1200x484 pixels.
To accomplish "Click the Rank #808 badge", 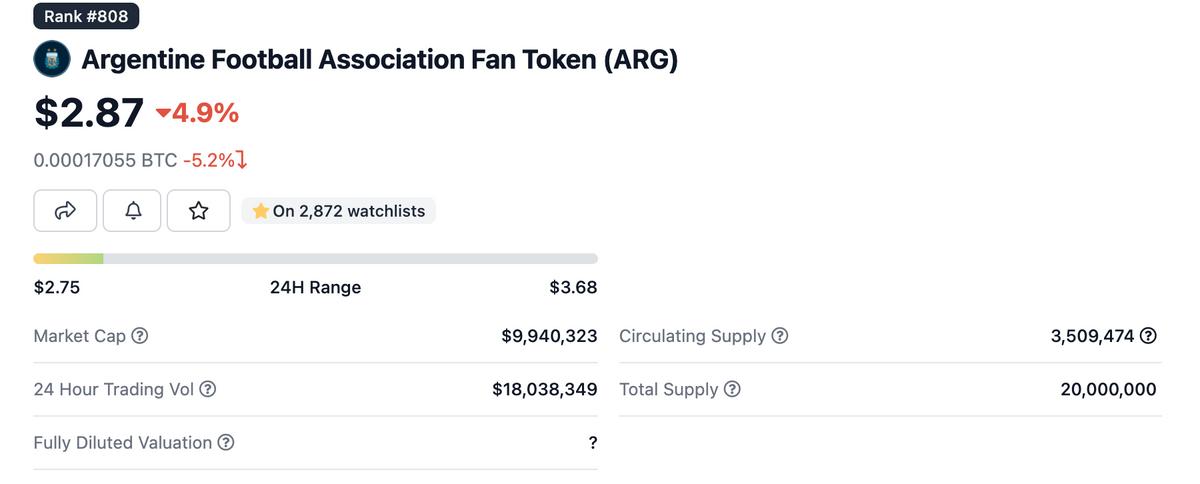I will pyautogui.click(x=87, y=16).
